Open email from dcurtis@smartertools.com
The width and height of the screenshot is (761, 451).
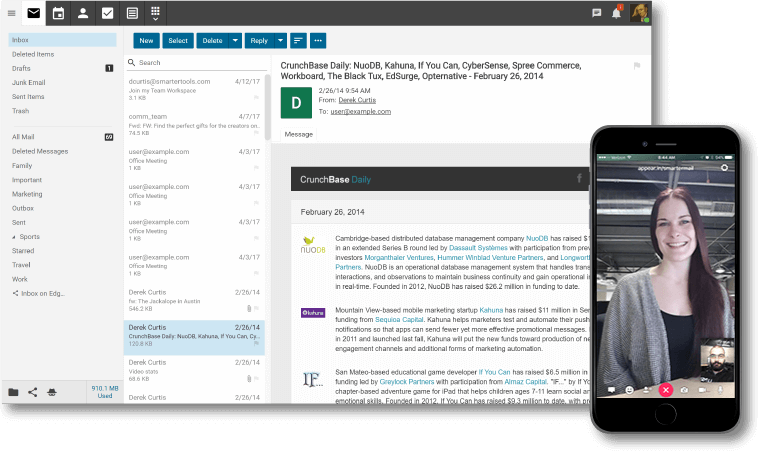click(x=194, y=89)
